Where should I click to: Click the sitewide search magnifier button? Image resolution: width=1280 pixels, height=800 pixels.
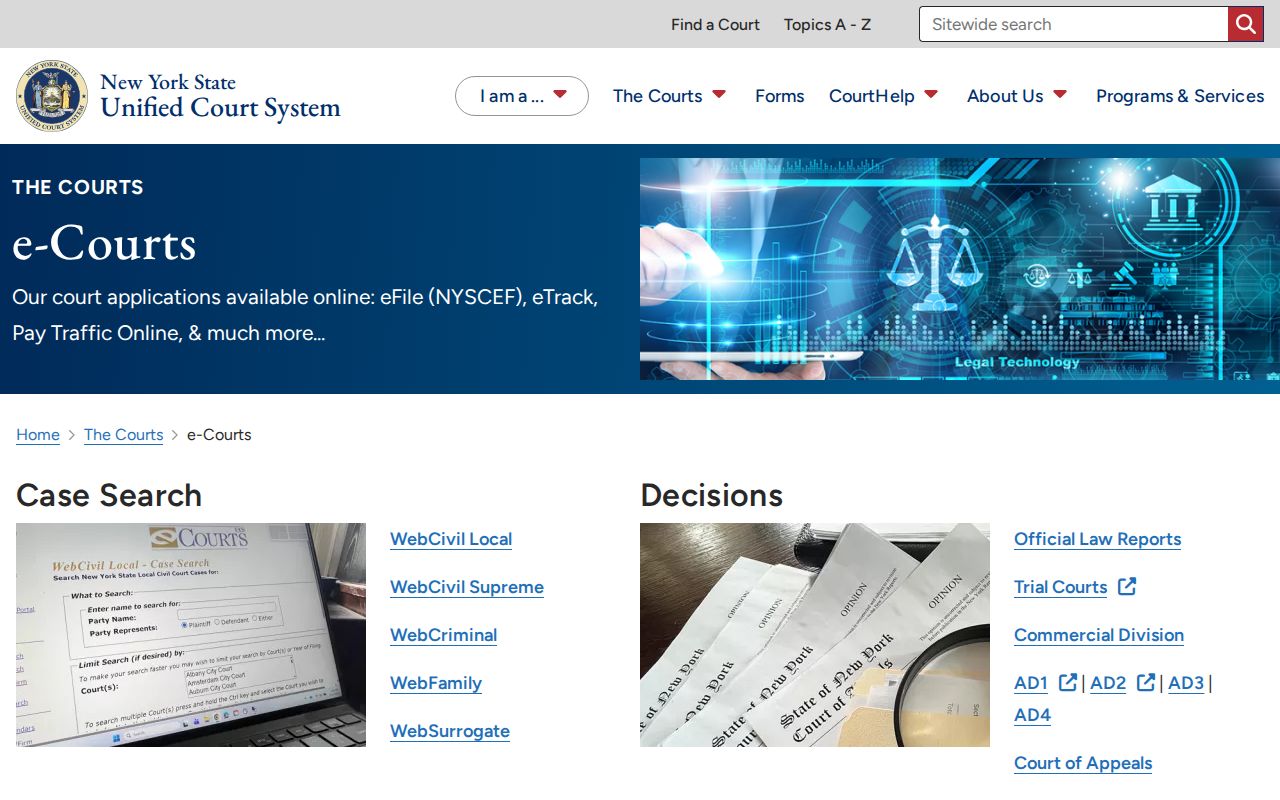pos(1246,24)
